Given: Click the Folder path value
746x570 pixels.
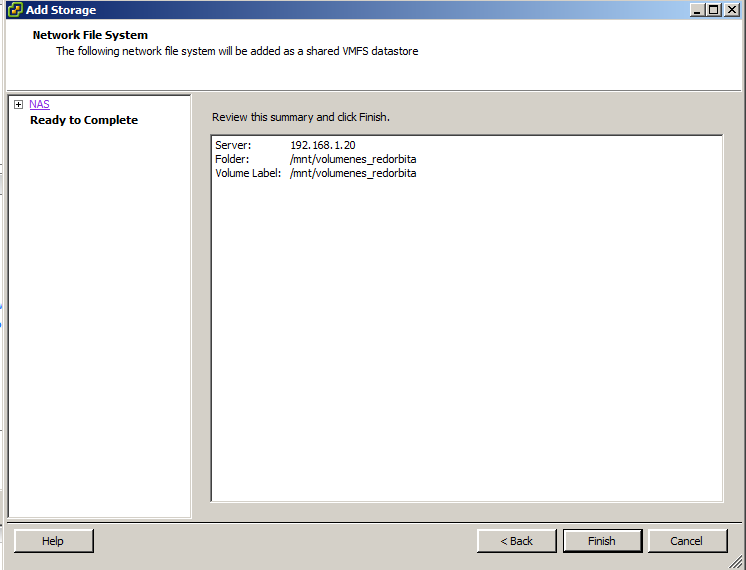Looking at the screenshot, I should (x=352, y=159).
